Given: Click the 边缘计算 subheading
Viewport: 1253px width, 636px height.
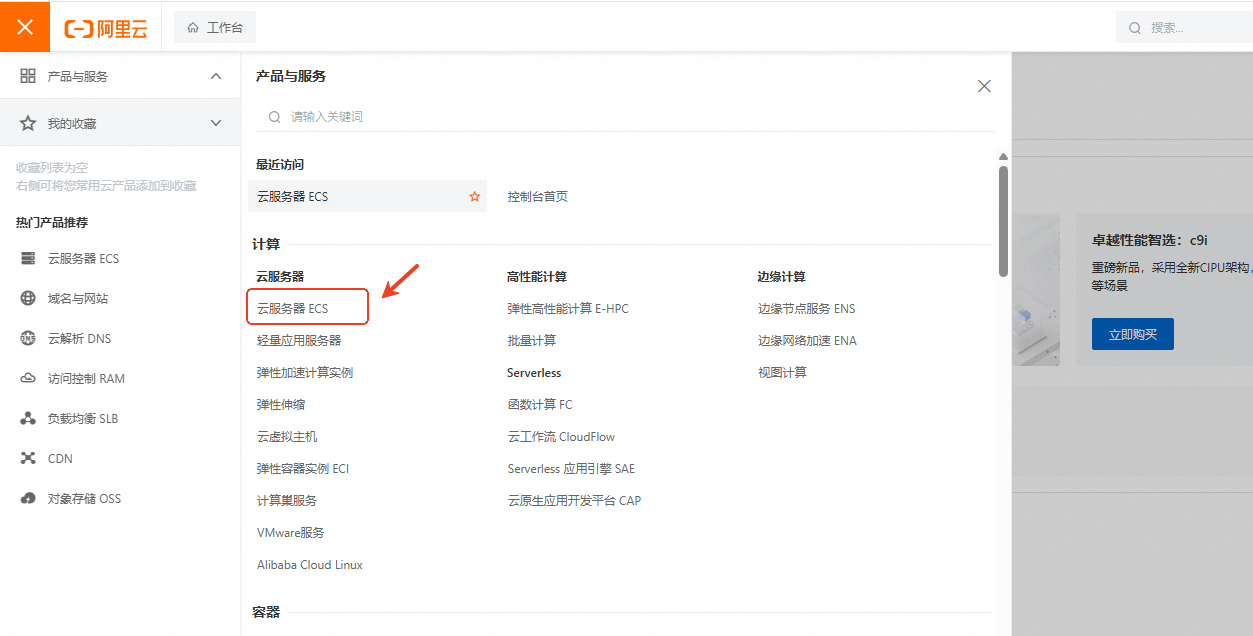Looking at the screenshot, I should pos(782,277).
